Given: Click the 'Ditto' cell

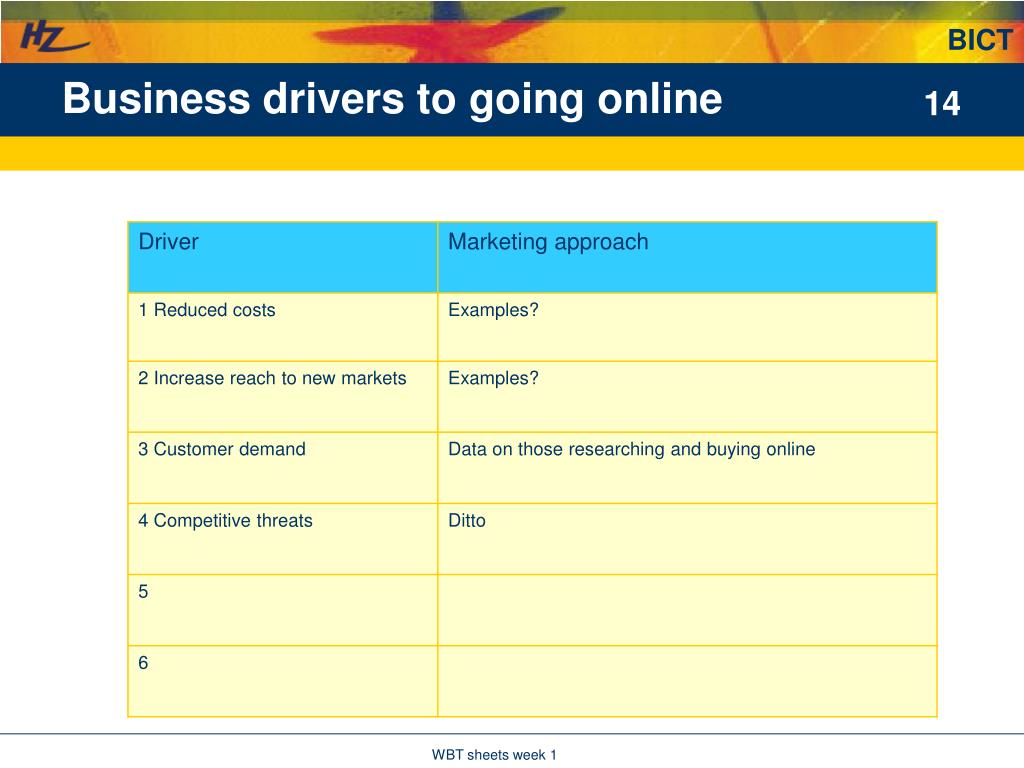Looking at the screenshot, I should [687, 539].
